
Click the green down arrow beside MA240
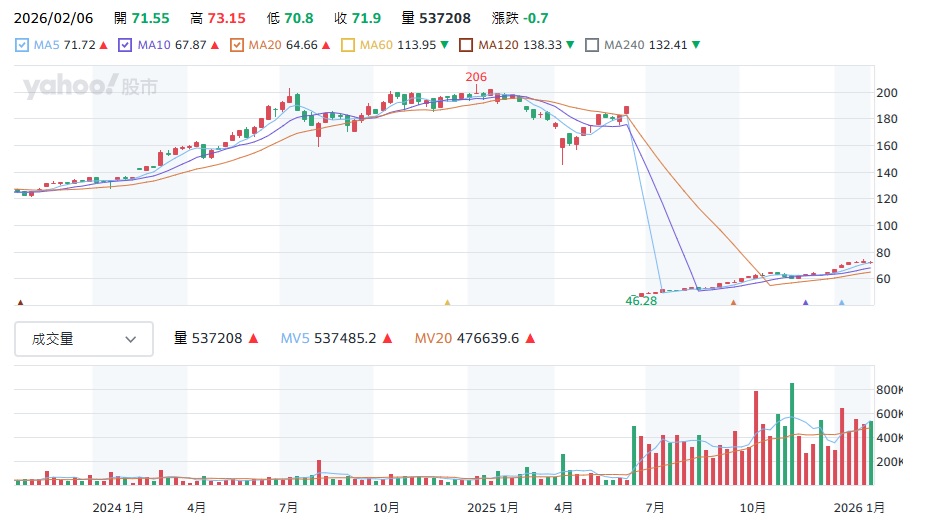pos(696,45)
